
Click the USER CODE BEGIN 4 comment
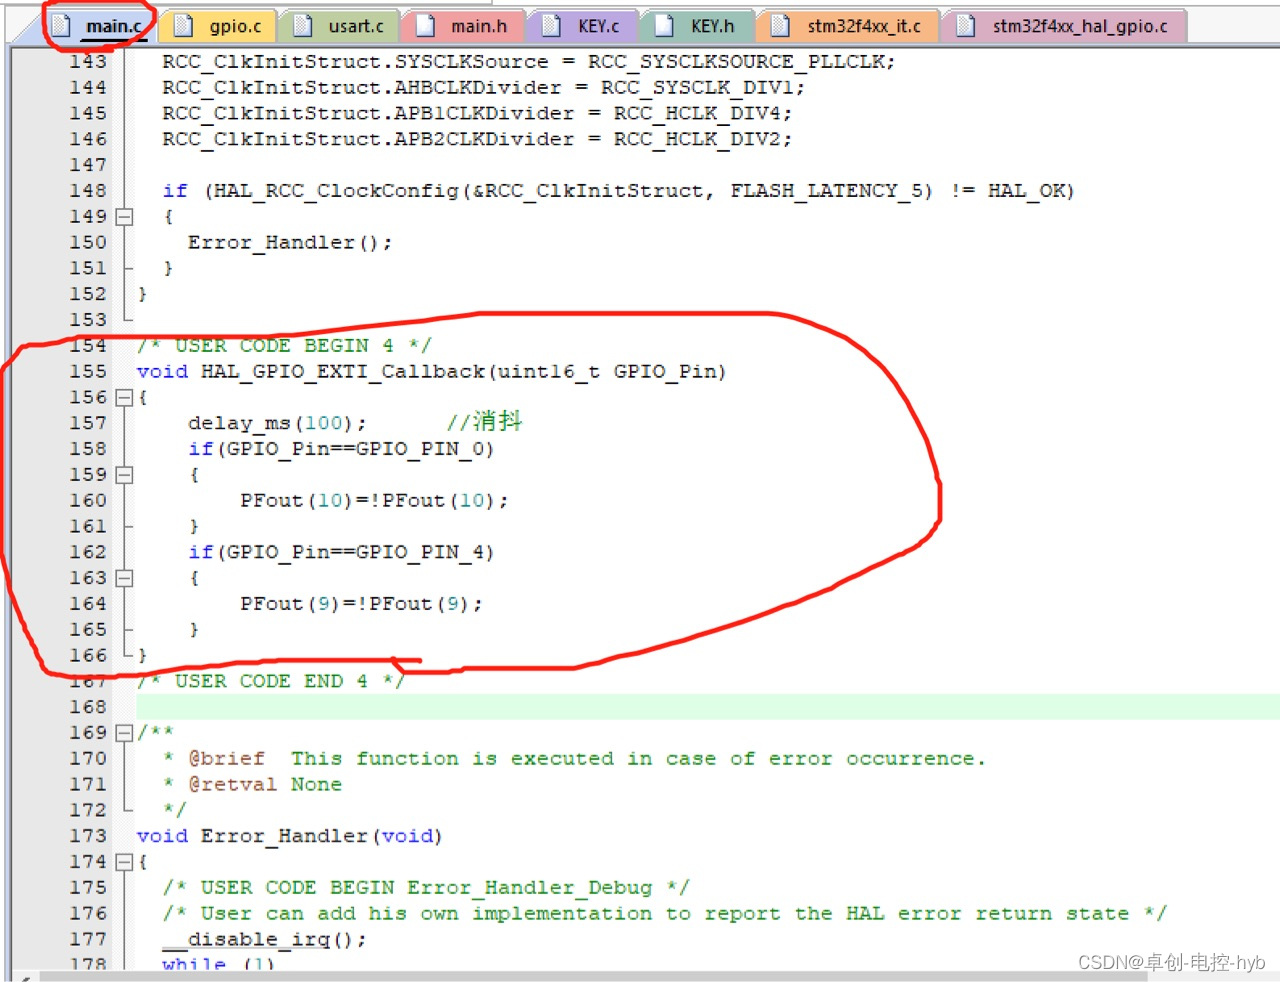click(285, 346)
